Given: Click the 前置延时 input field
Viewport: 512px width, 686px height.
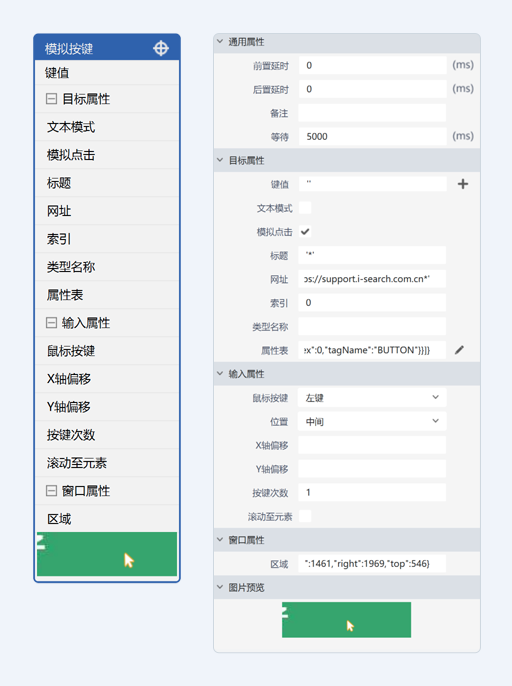Looking at the screenshot, I should point(372,65).
